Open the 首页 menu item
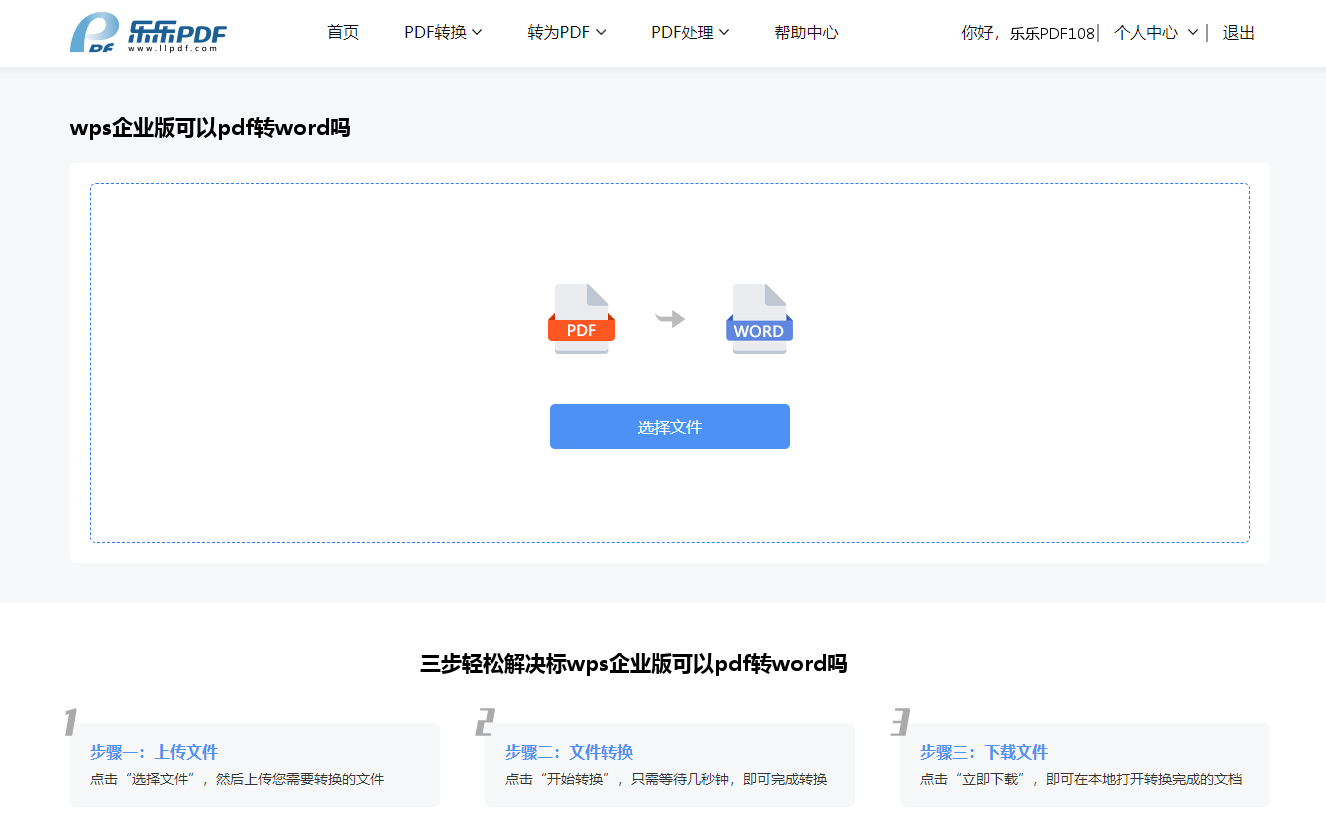The width and height of the screenshot is (1326, 833). pyautogui.click(x=343, y=33)
